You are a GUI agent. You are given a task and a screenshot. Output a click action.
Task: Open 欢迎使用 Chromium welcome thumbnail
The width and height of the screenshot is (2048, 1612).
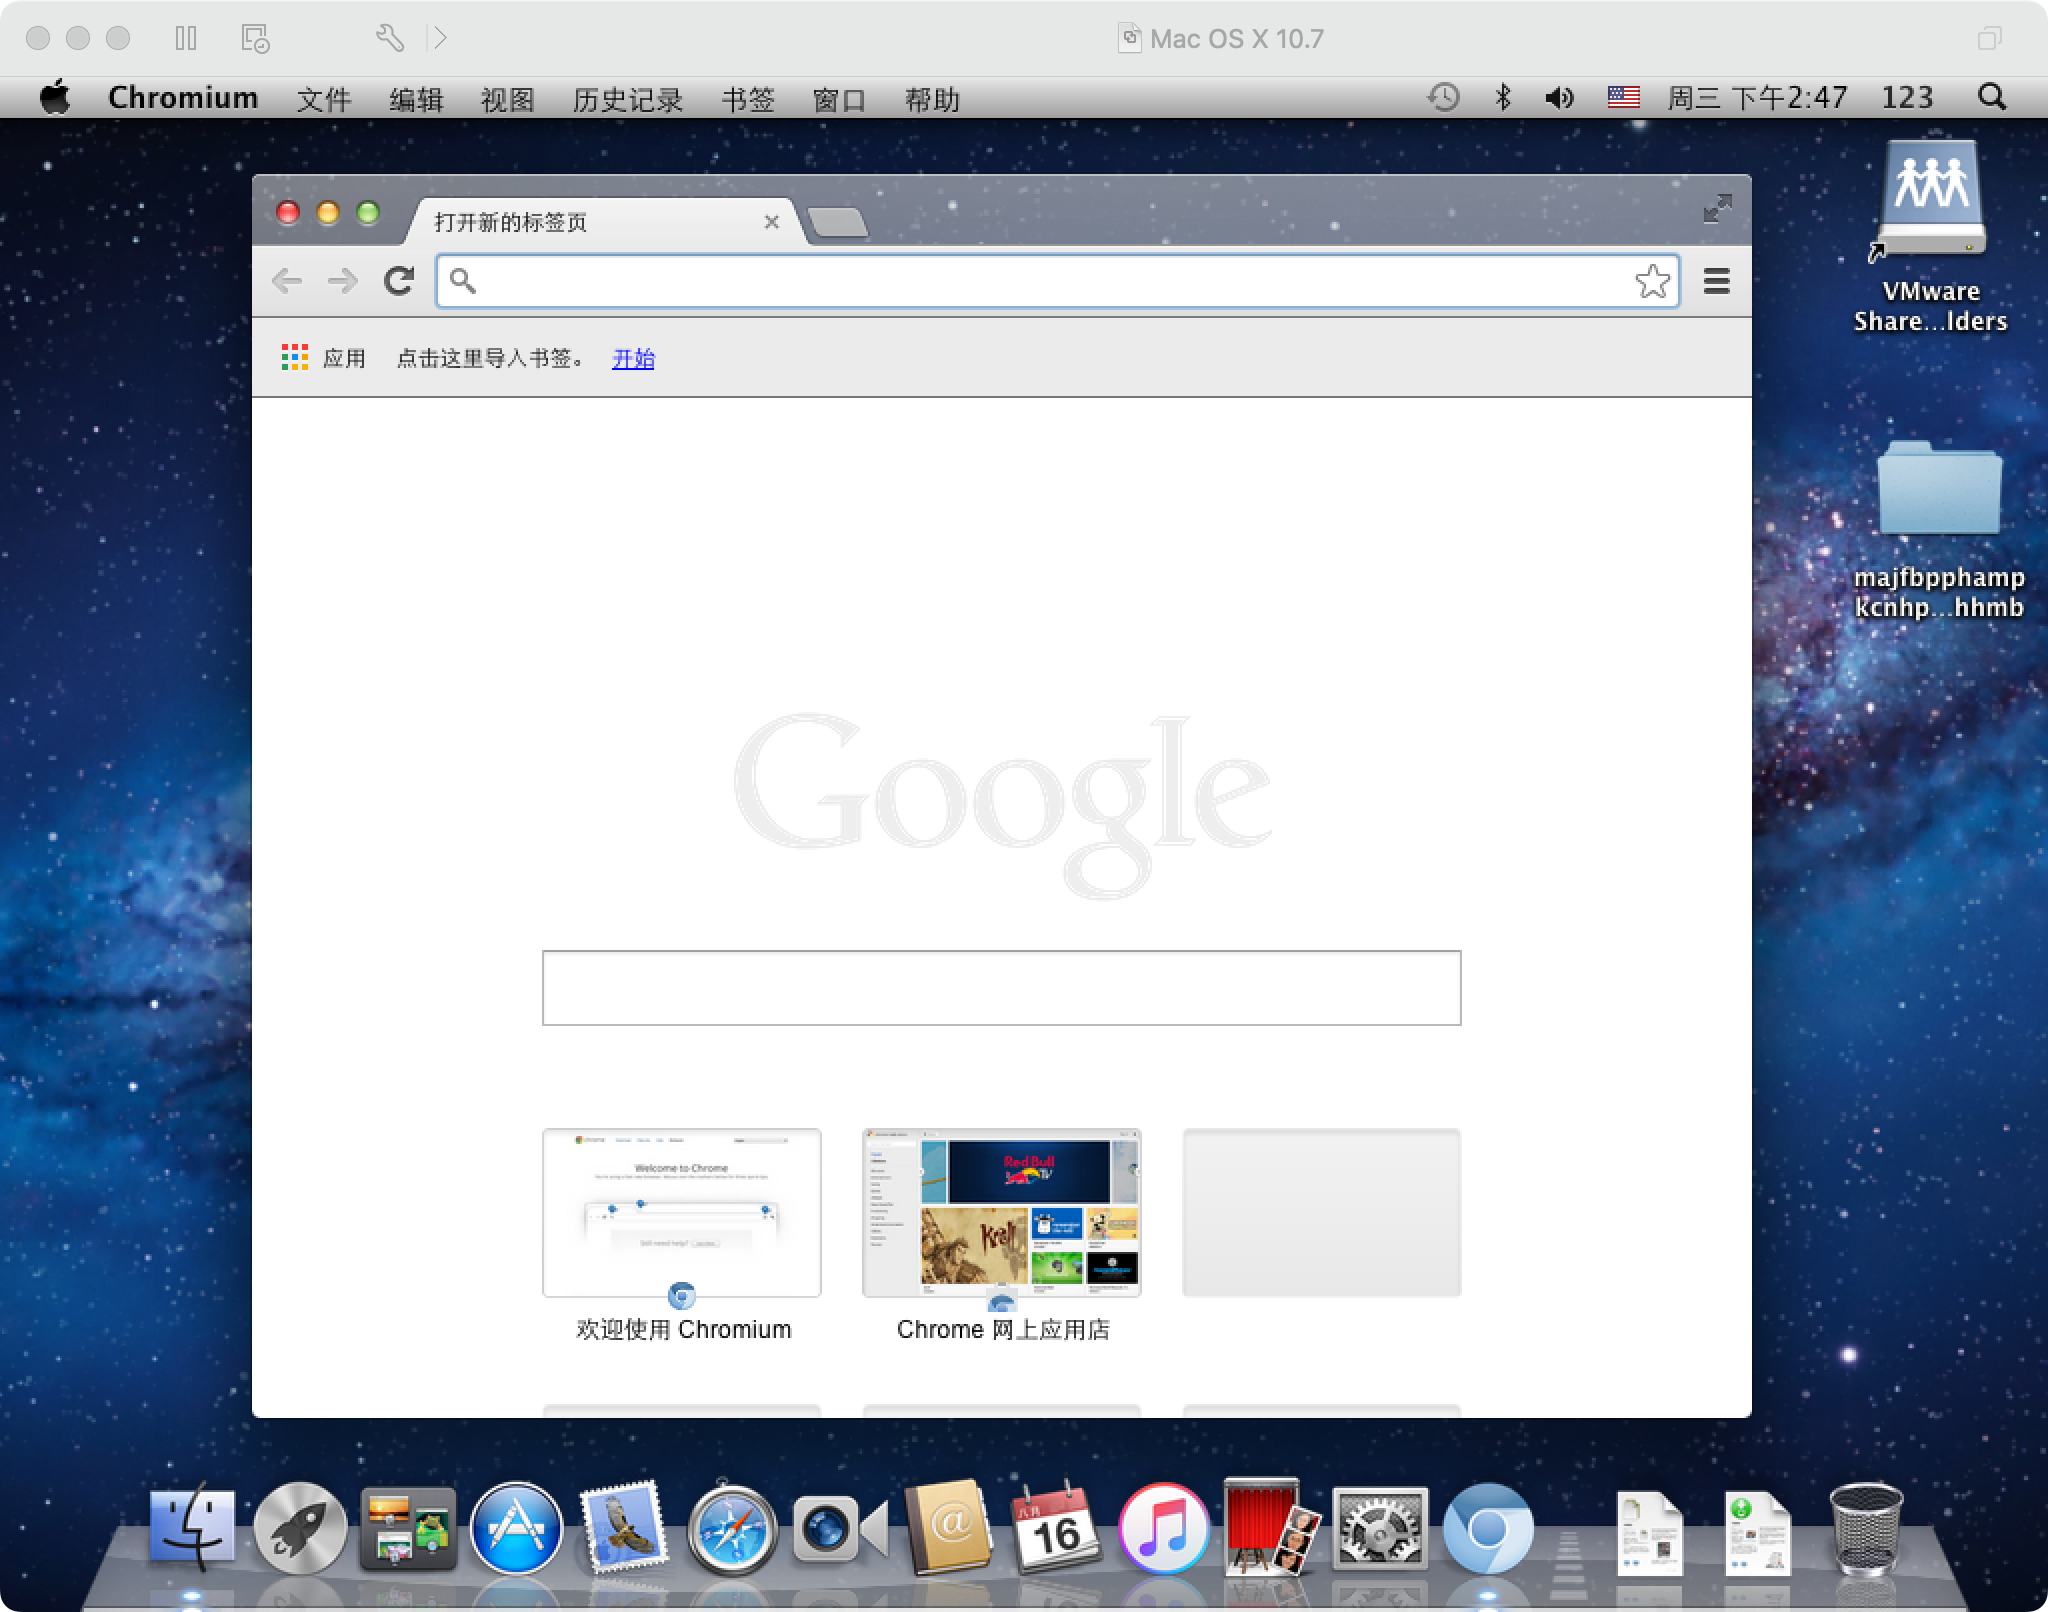(x=682, y=1211)
